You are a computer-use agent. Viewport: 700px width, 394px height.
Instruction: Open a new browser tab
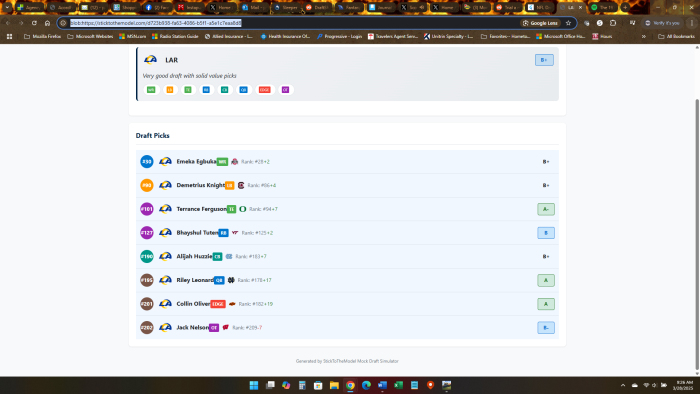625,7
